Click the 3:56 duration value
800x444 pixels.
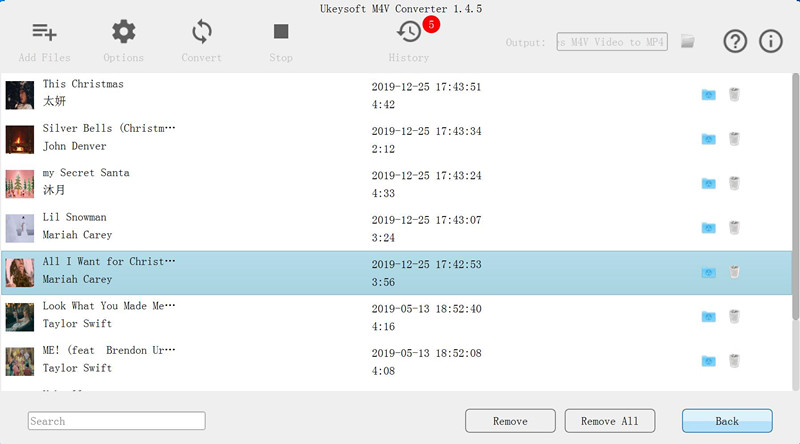coord(383,282)
